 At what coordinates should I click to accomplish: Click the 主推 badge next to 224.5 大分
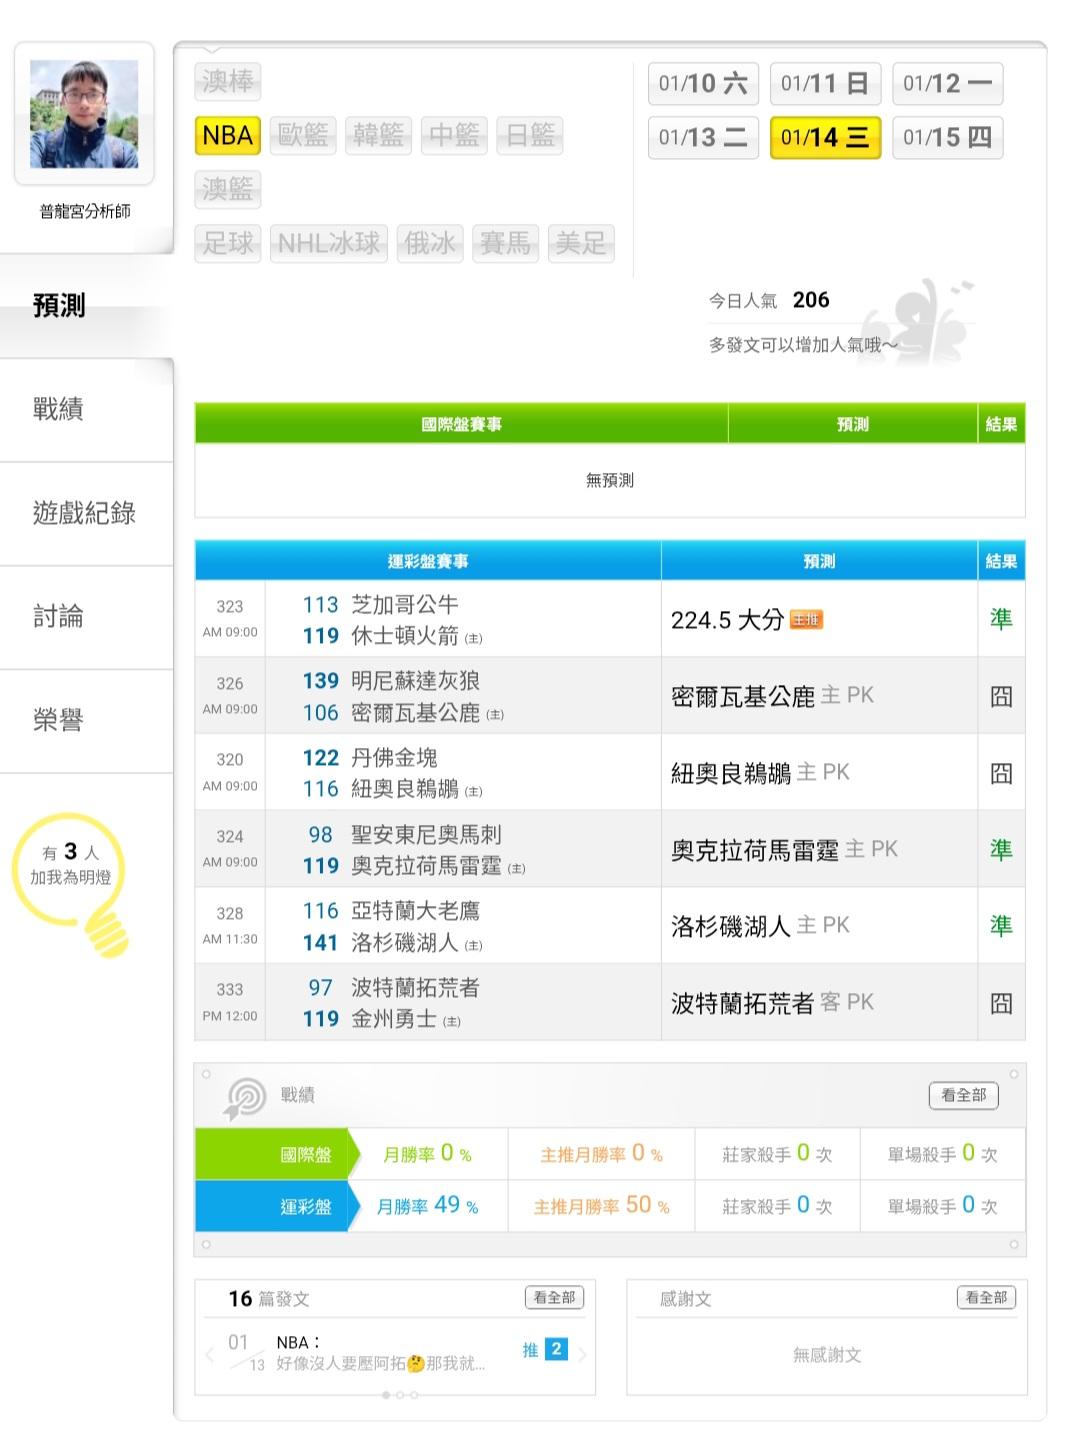805,620
